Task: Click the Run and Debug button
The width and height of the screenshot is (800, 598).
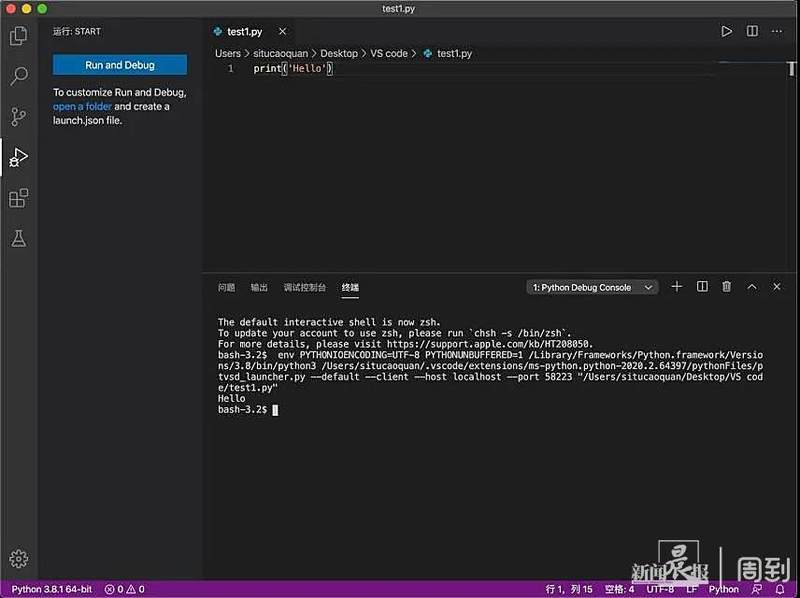Action: point(119,65)
